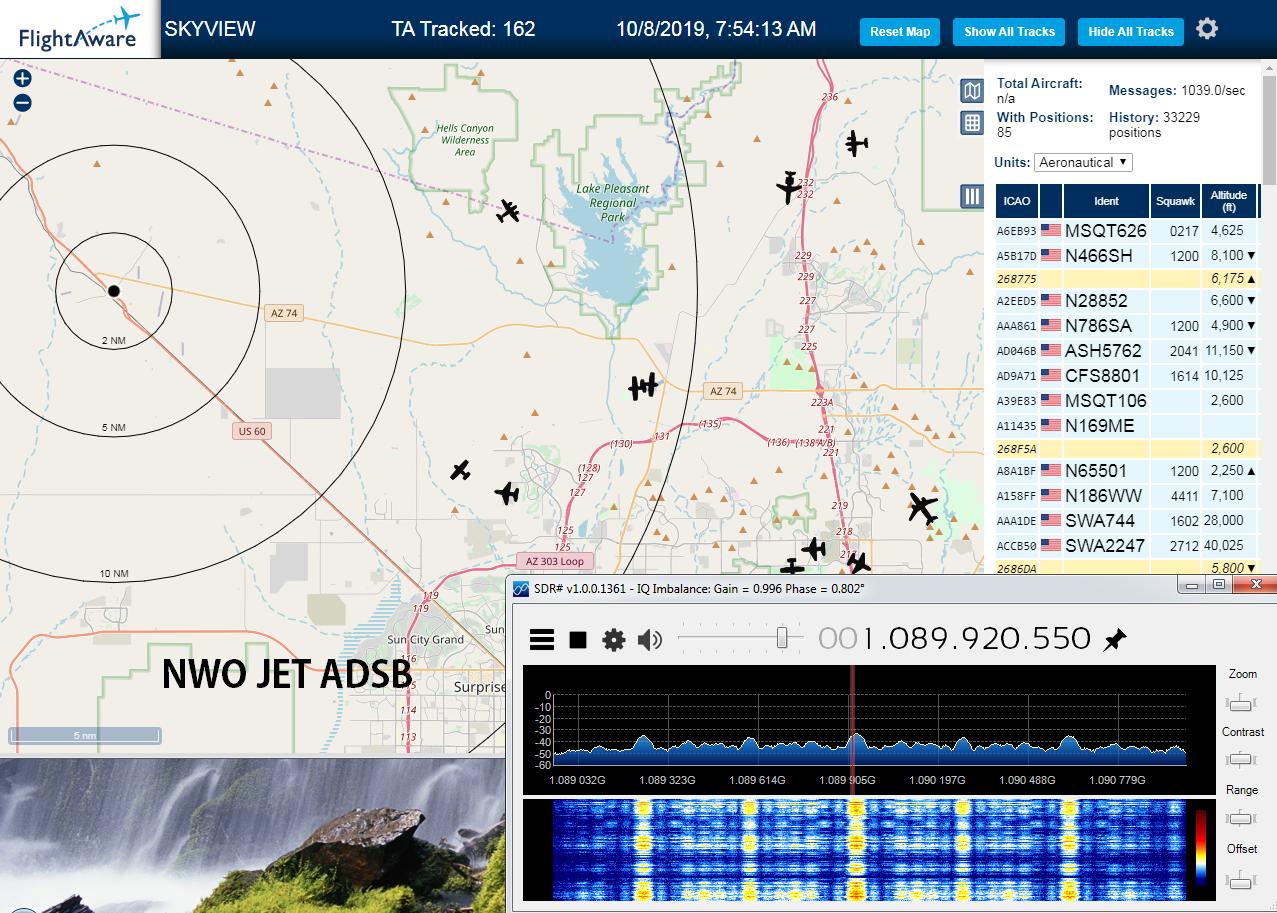Image resolution: width=1277 pixels, height=913 pixels.
Task: Click AZ 74 road label near receiver
Action: click(284, 313)
